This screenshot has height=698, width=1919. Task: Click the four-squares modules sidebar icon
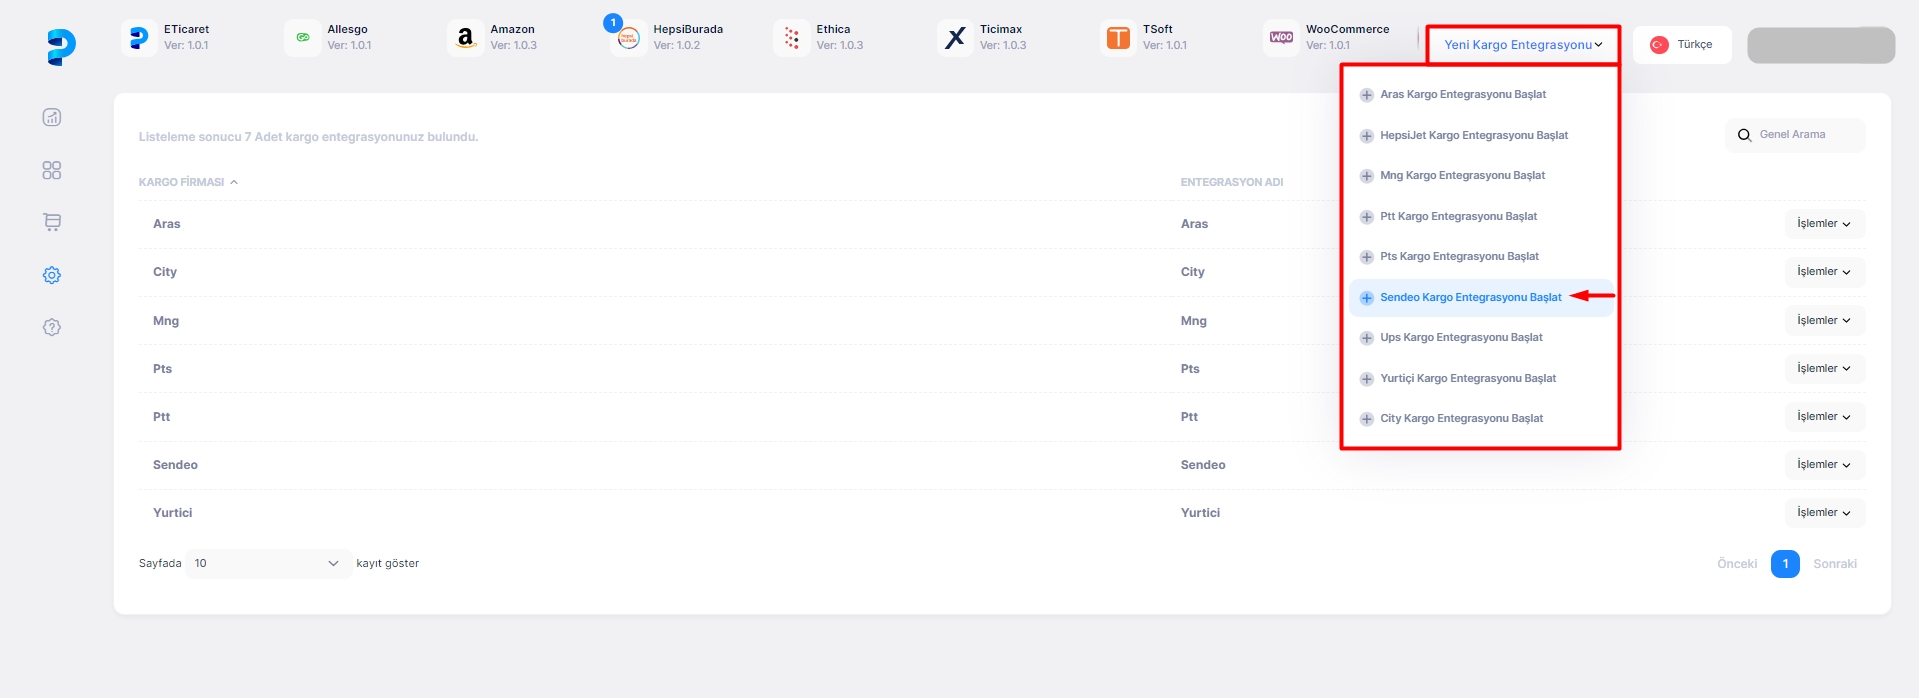point(52,170)
